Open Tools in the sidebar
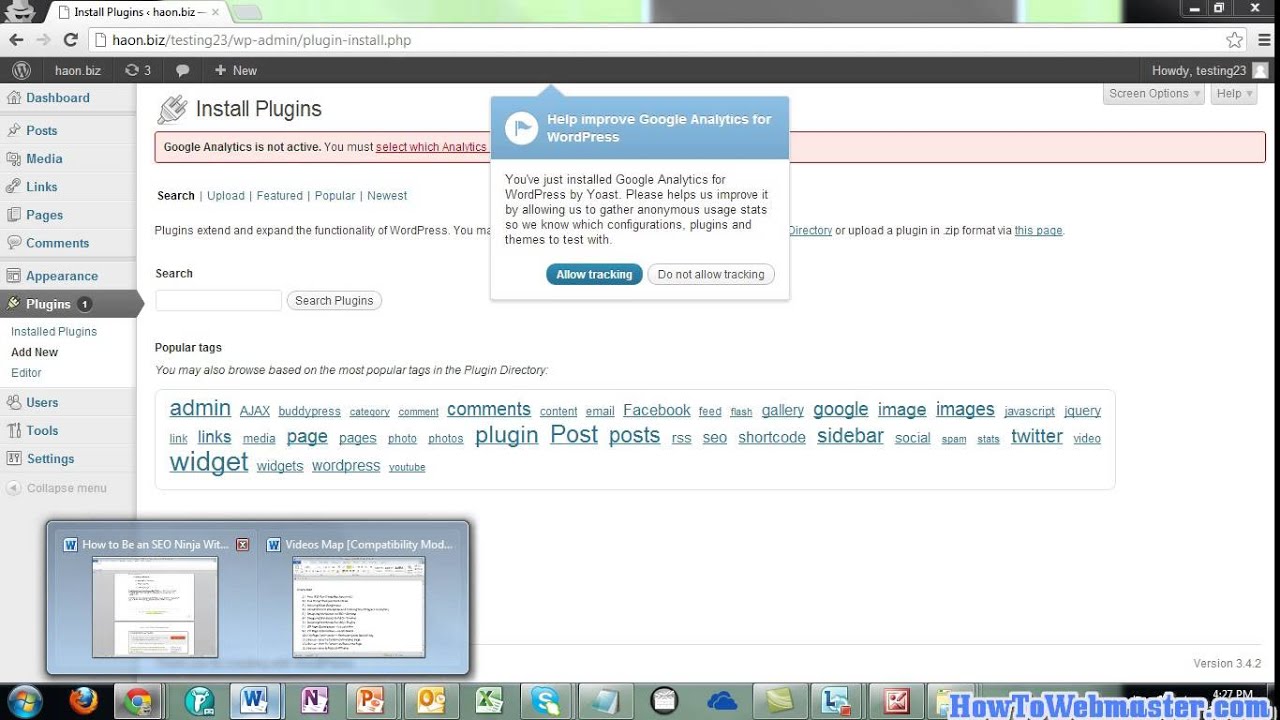This screenshot has height=720, width=1280. [42, 430]
